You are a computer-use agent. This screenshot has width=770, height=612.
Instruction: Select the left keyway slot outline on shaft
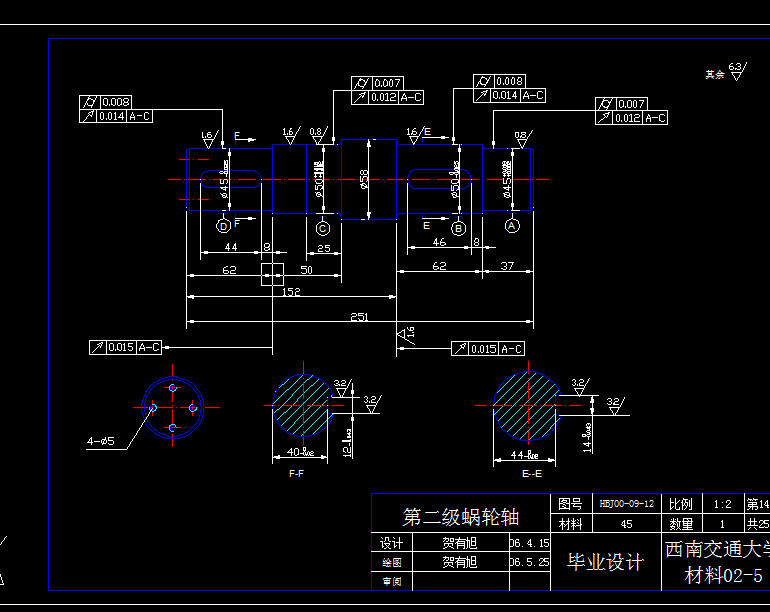[x=231, y=179]
